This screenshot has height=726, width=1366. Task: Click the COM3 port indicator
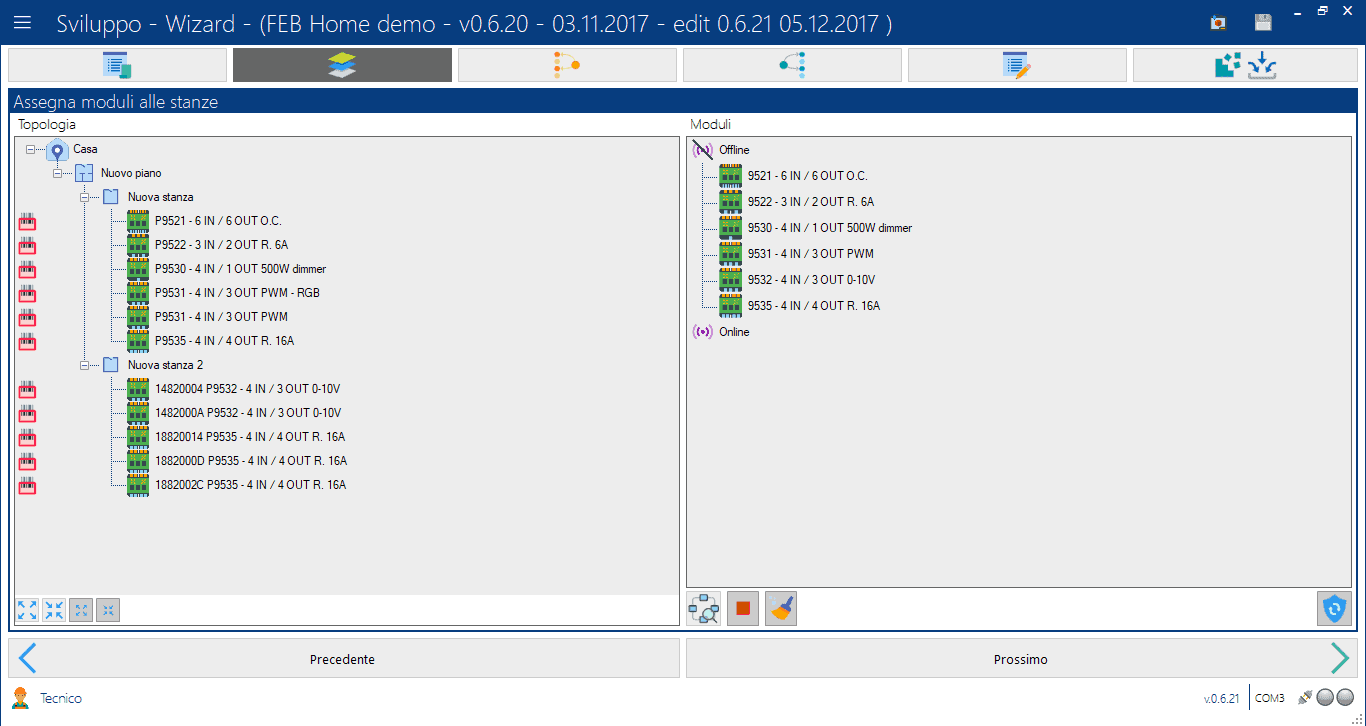click(1271, 699)
